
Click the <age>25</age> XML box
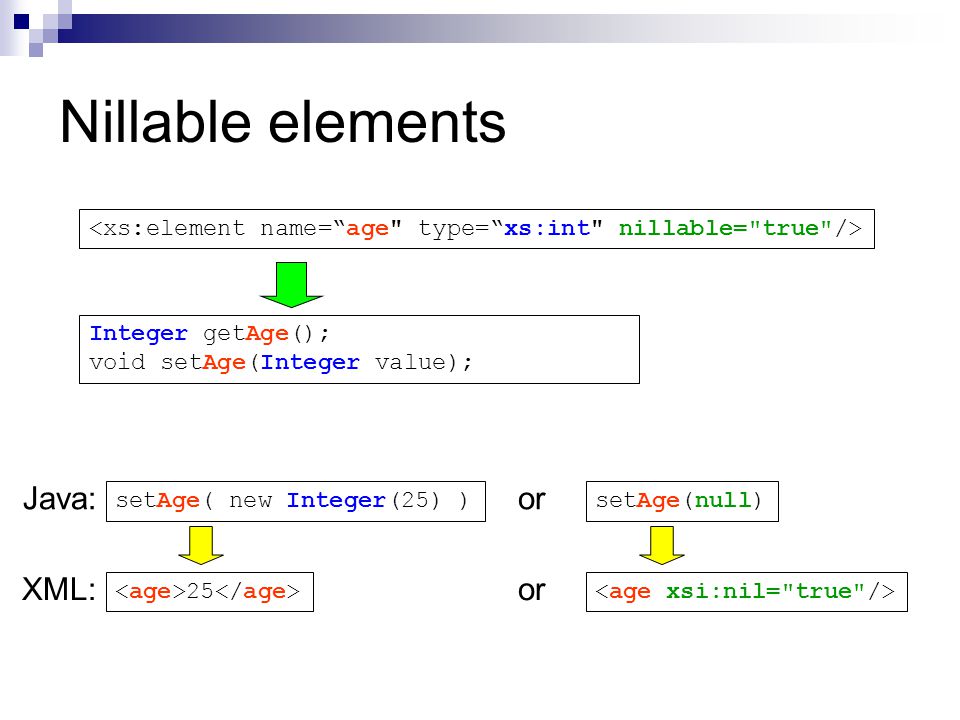(x=210, y=592)
